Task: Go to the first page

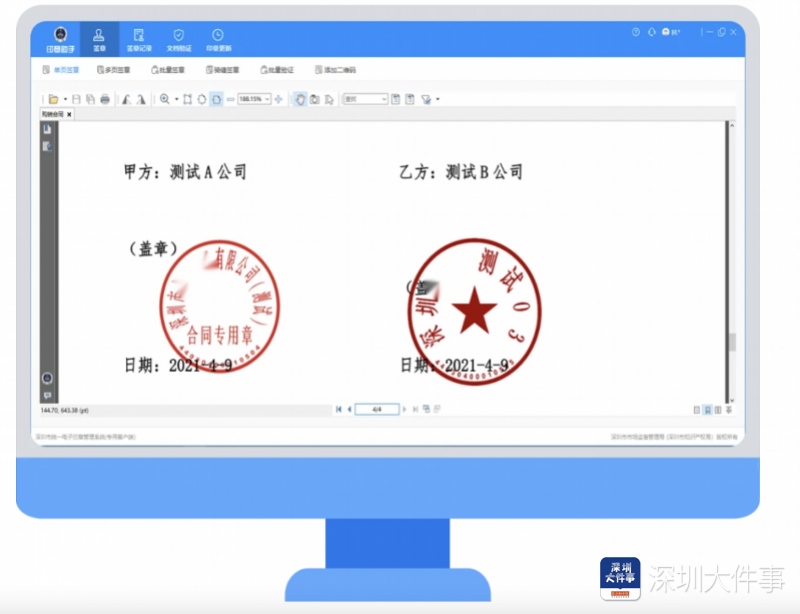Action: (x=338, y=409)
